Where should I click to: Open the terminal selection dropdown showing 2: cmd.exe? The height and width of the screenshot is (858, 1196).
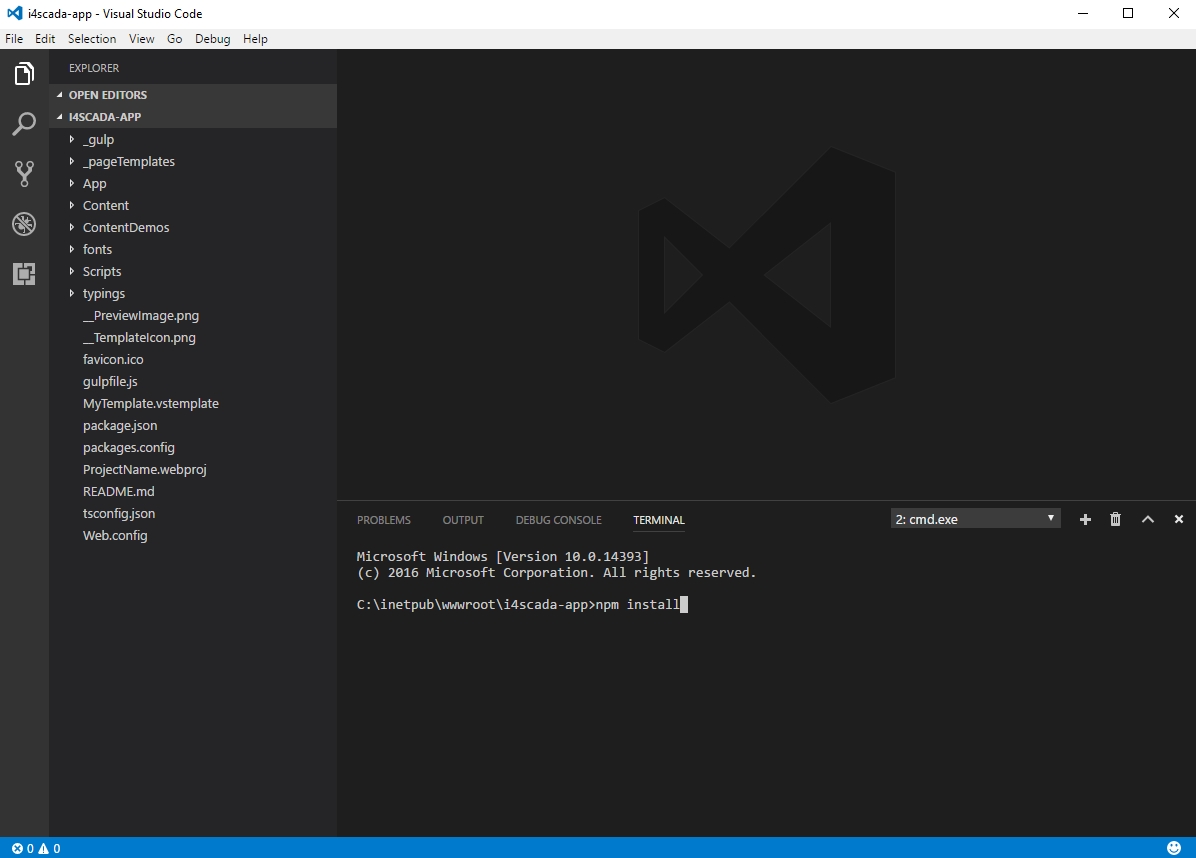coord(974,518)
